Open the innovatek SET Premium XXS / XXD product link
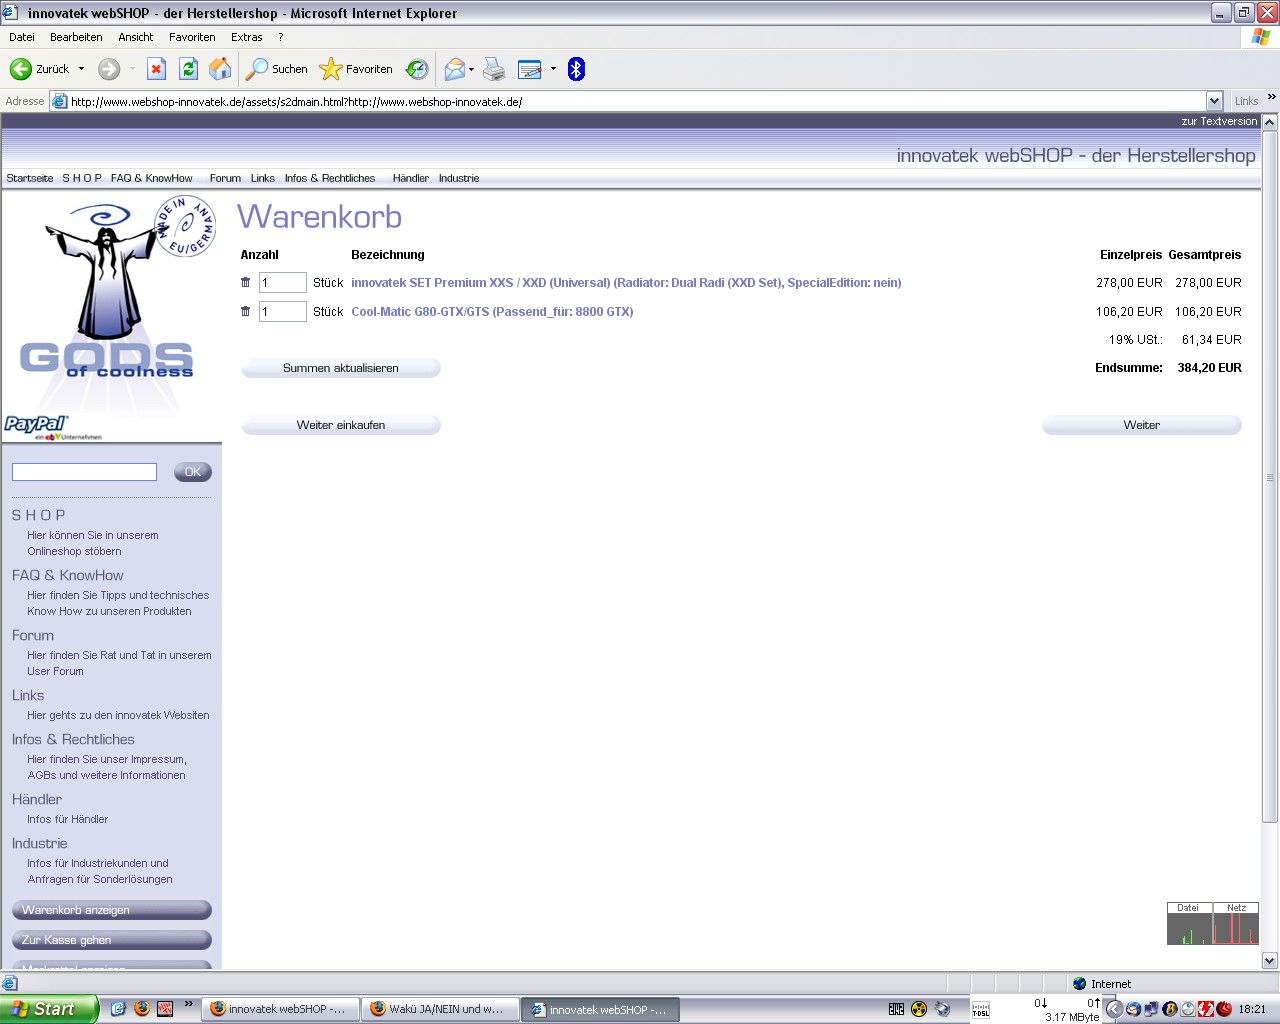1280x1024 pixels. (x=626, y=283)
